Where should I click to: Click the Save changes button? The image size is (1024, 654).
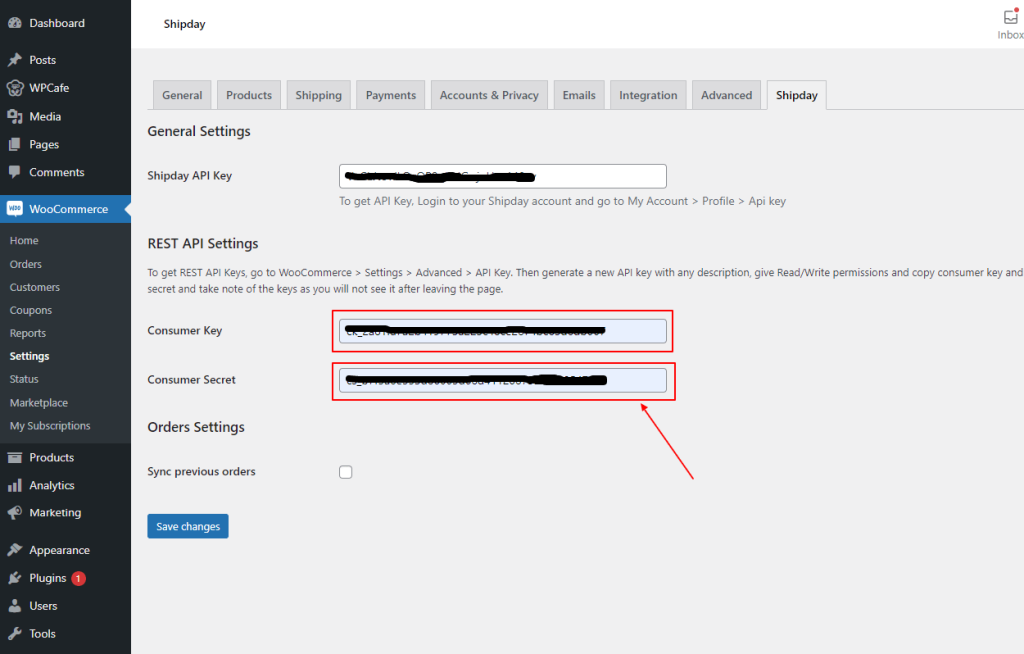pos(188,527)
